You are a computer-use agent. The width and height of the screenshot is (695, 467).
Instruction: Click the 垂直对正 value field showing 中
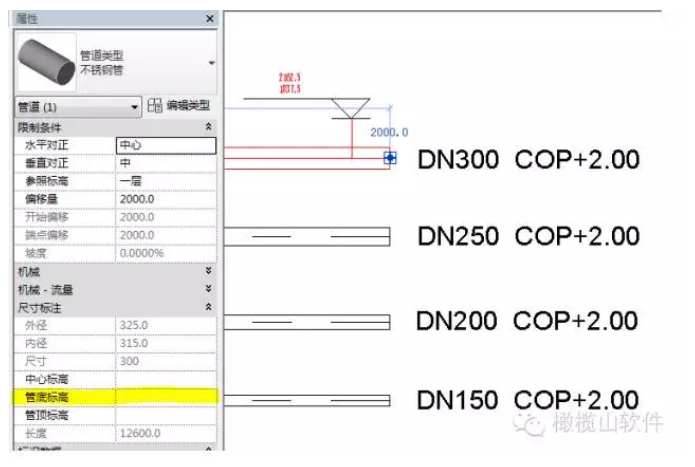[x=165, y=163]
